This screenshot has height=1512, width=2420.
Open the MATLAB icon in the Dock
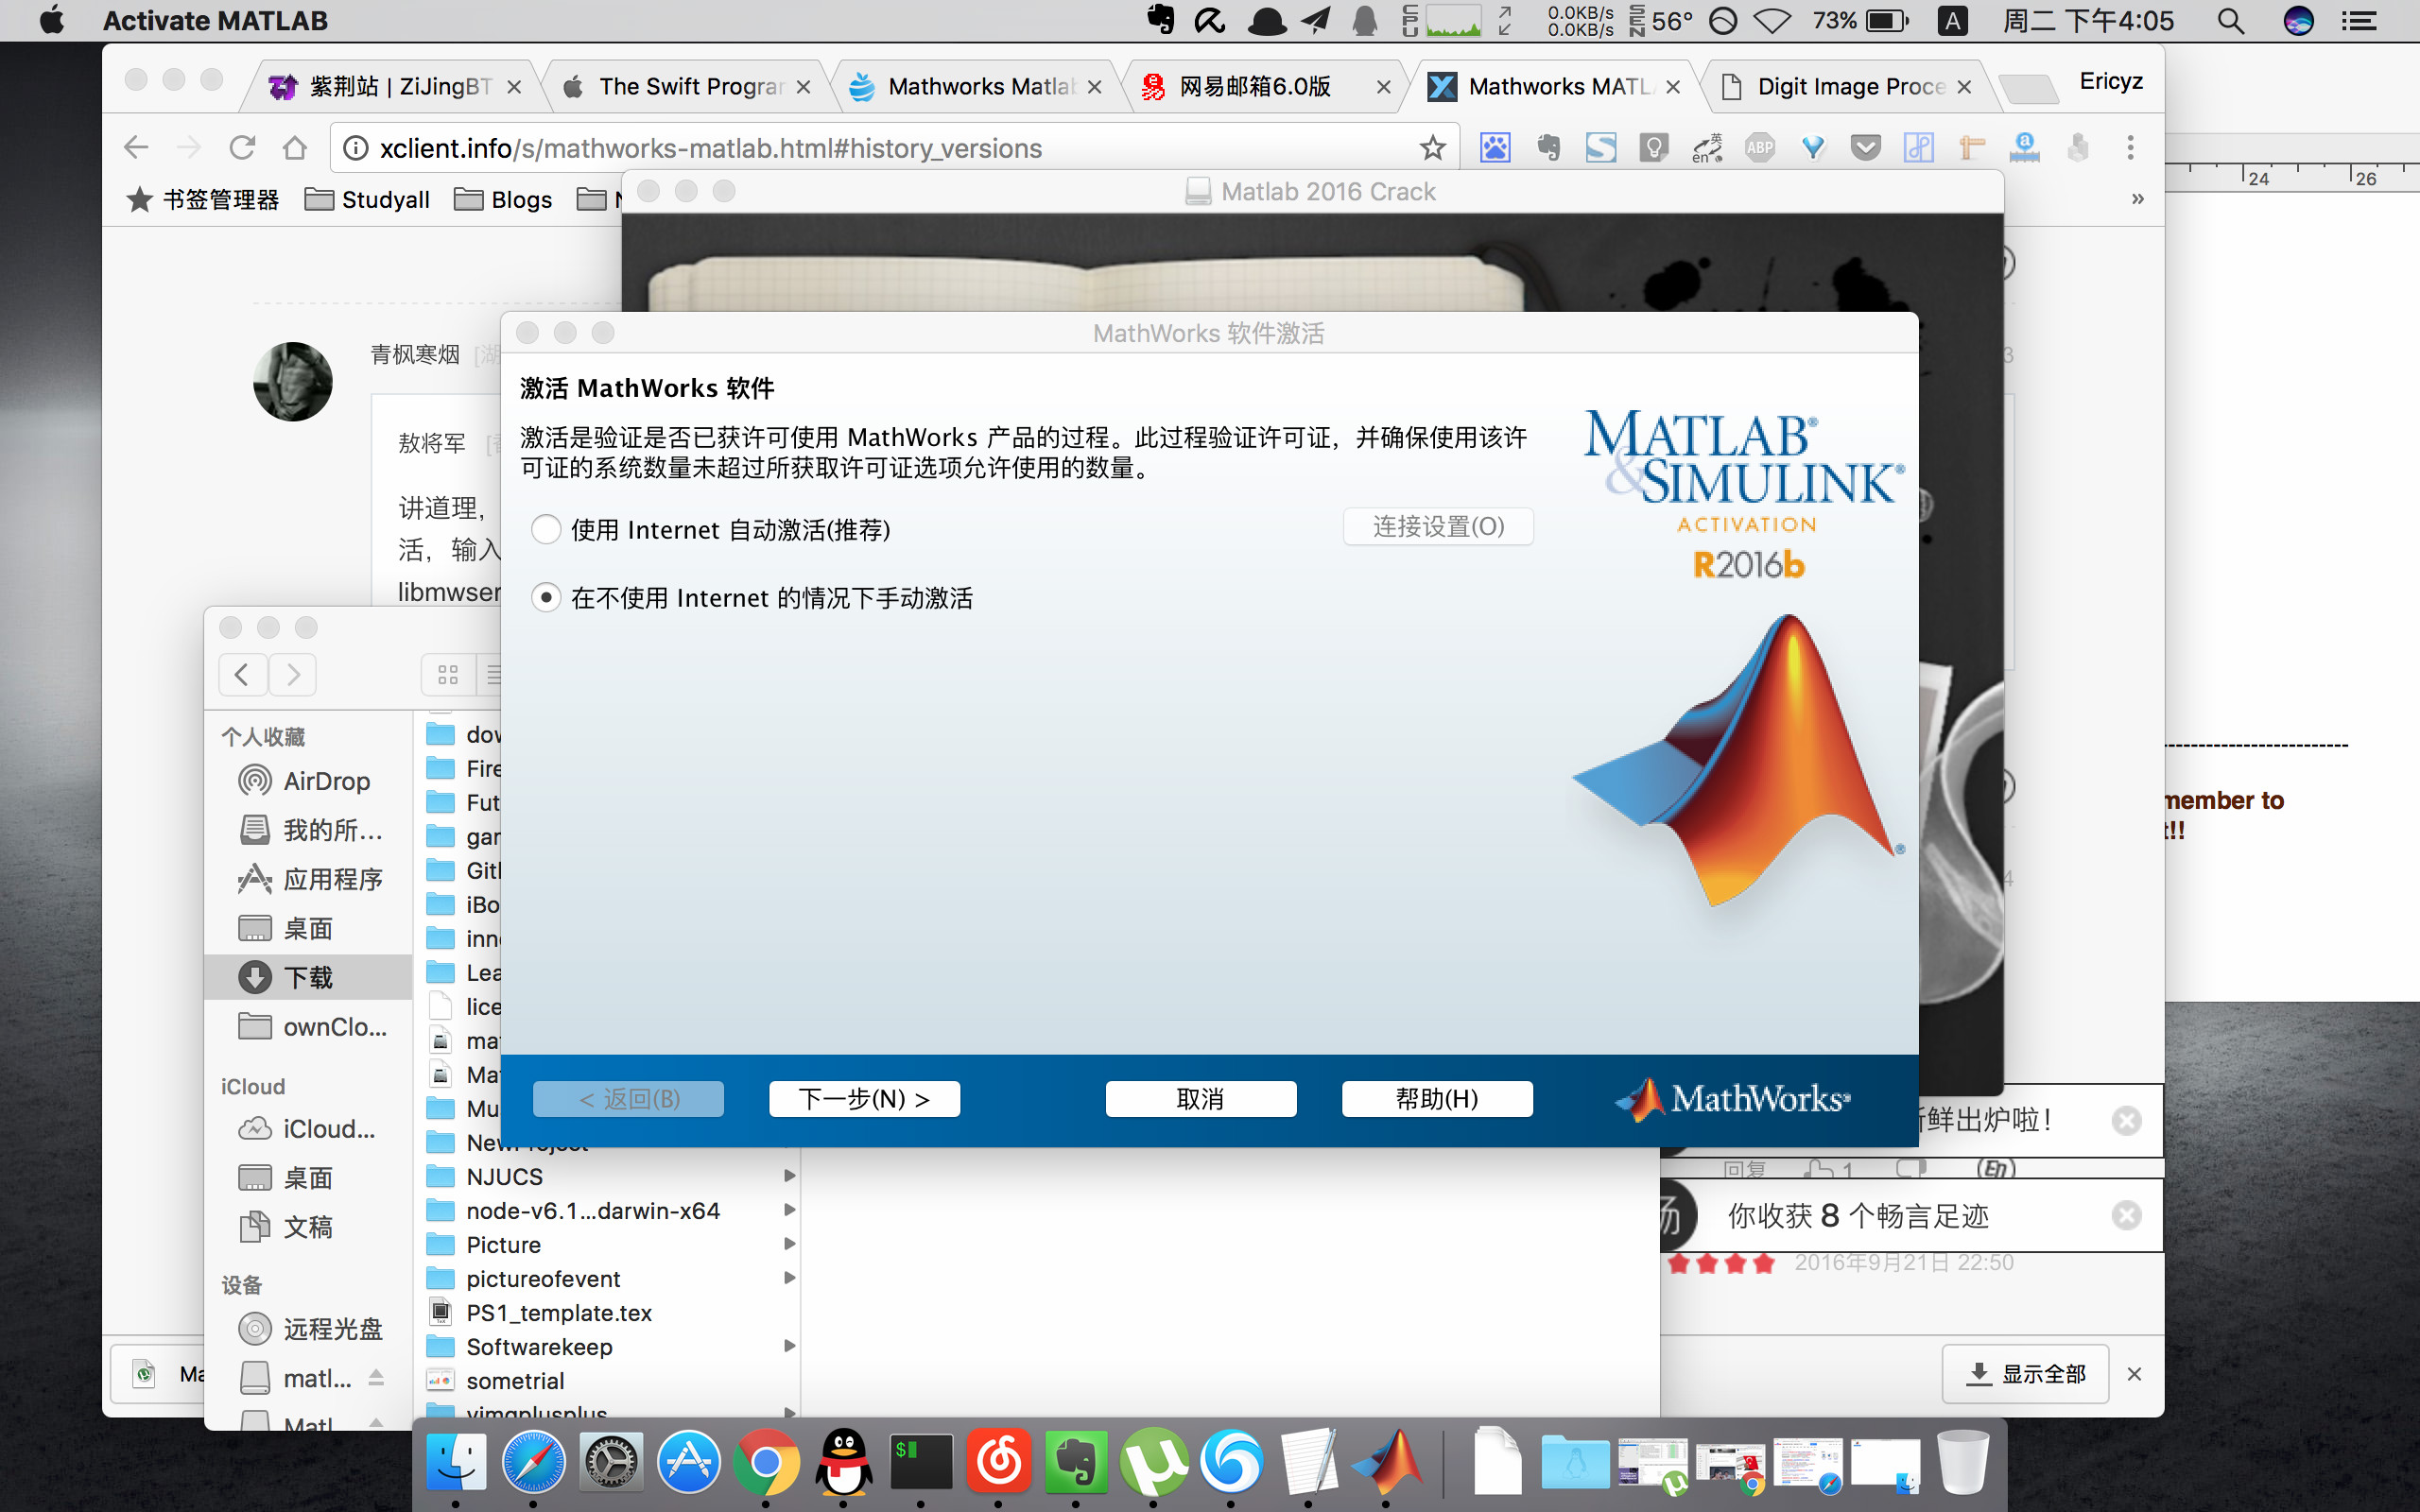tap(1387, 1462)
